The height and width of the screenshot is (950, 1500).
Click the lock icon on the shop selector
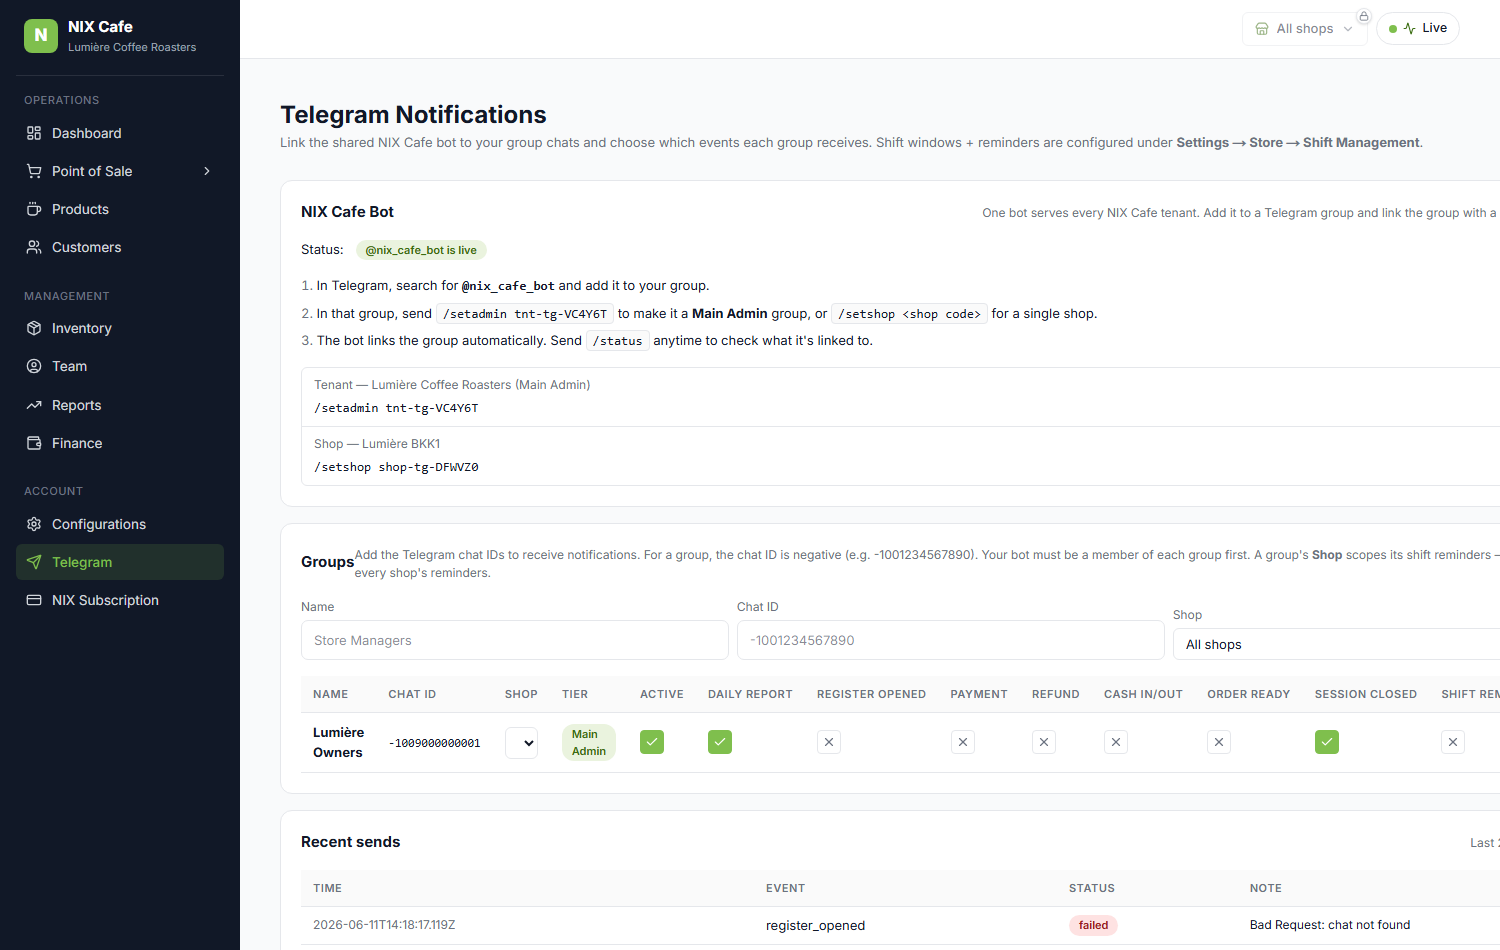pyautogui.click(x=1363, y=16)
